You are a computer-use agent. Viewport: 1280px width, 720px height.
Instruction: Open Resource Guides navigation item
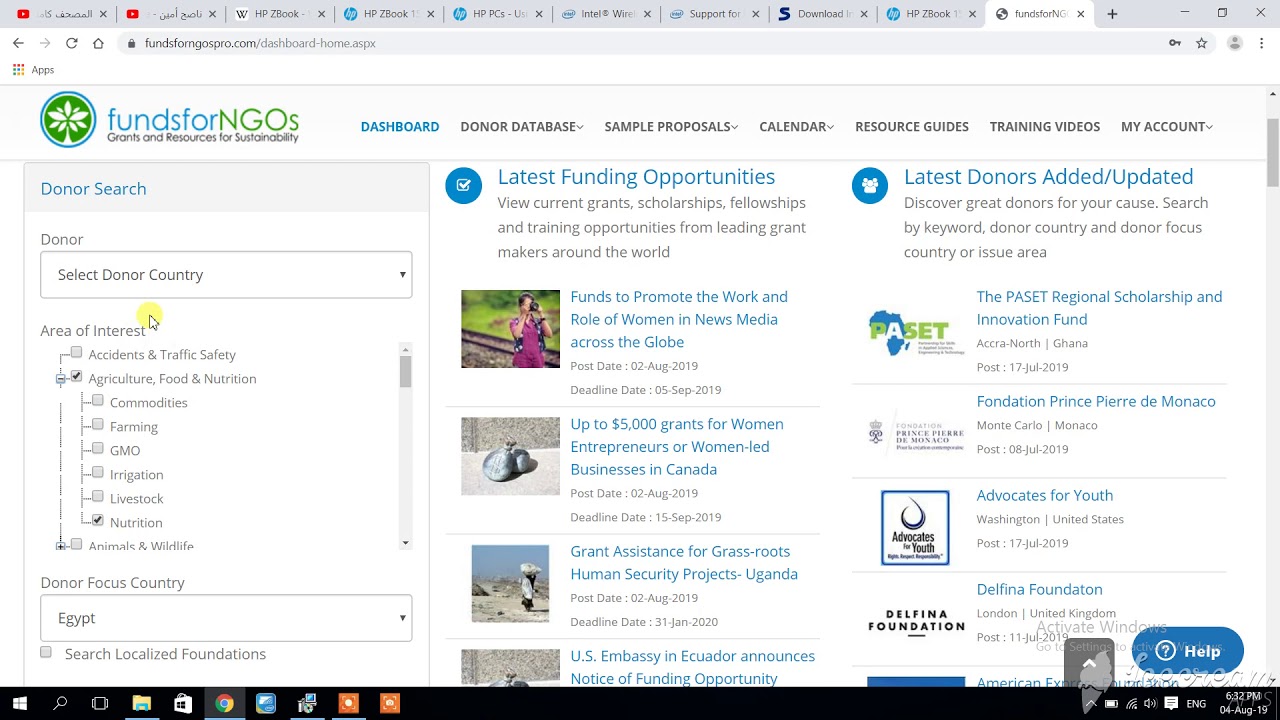(x=912, y=127)
